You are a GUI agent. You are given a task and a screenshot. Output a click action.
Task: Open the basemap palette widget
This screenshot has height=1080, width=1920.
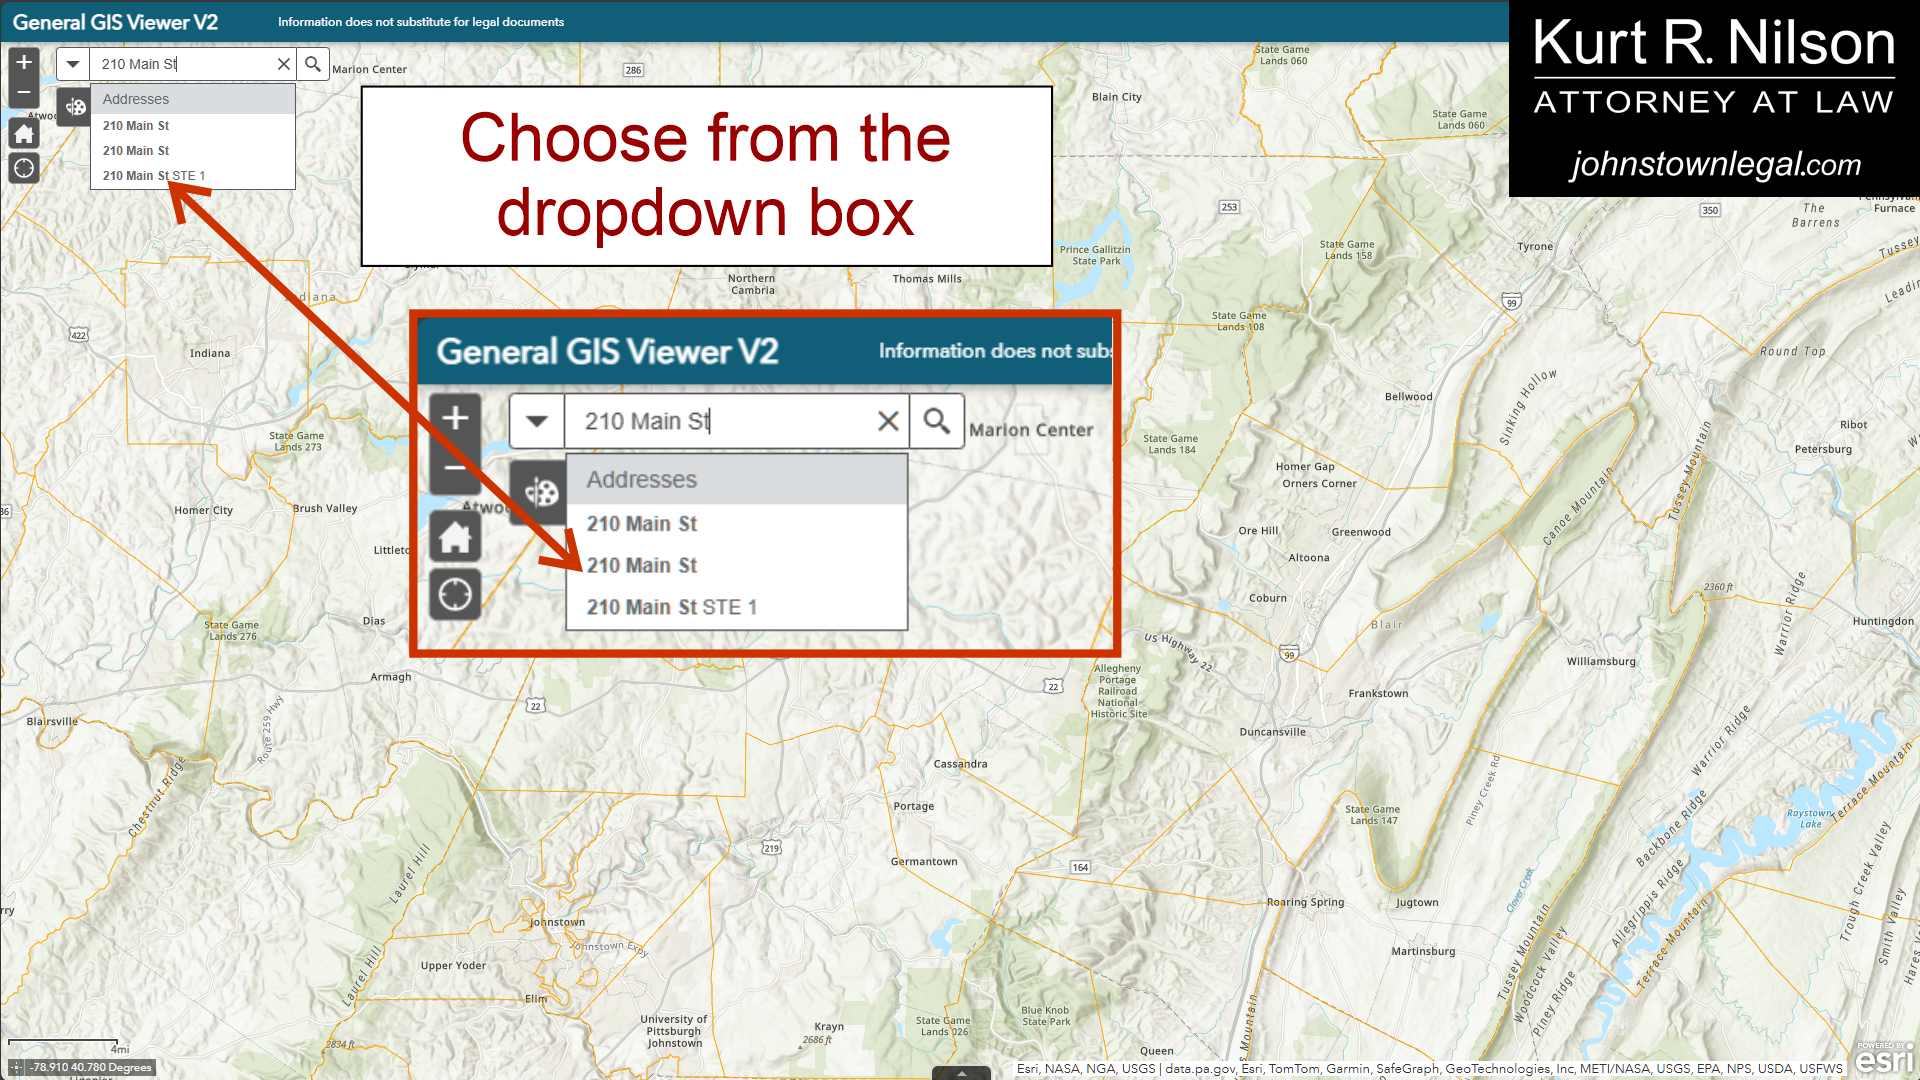coord(74,107)
